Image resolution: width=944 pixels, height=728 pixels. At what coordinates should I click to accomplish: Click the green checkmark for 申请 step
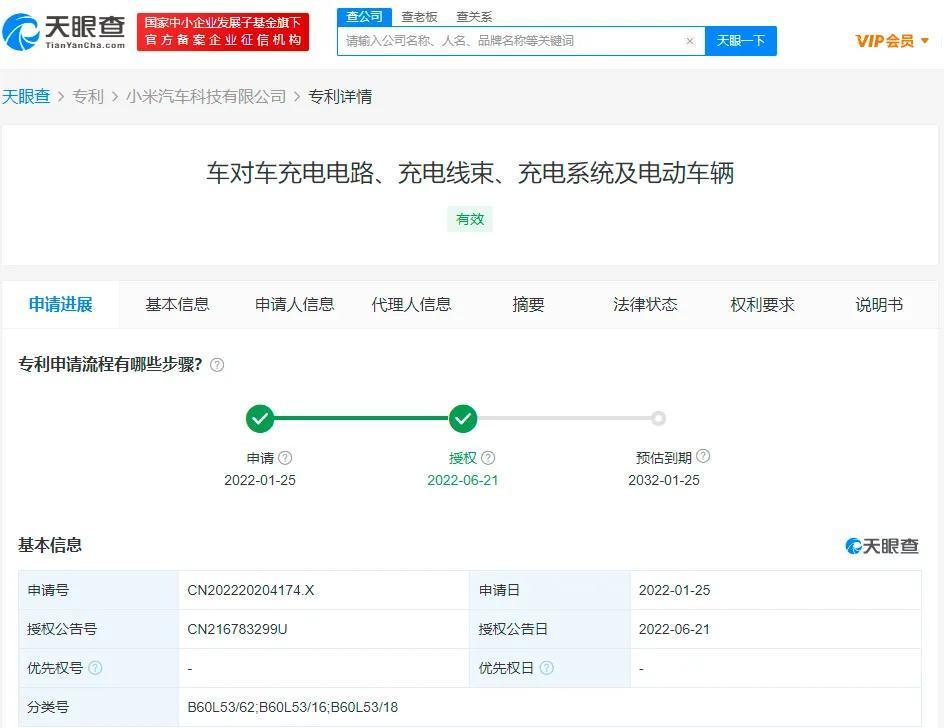coord(260,418)
